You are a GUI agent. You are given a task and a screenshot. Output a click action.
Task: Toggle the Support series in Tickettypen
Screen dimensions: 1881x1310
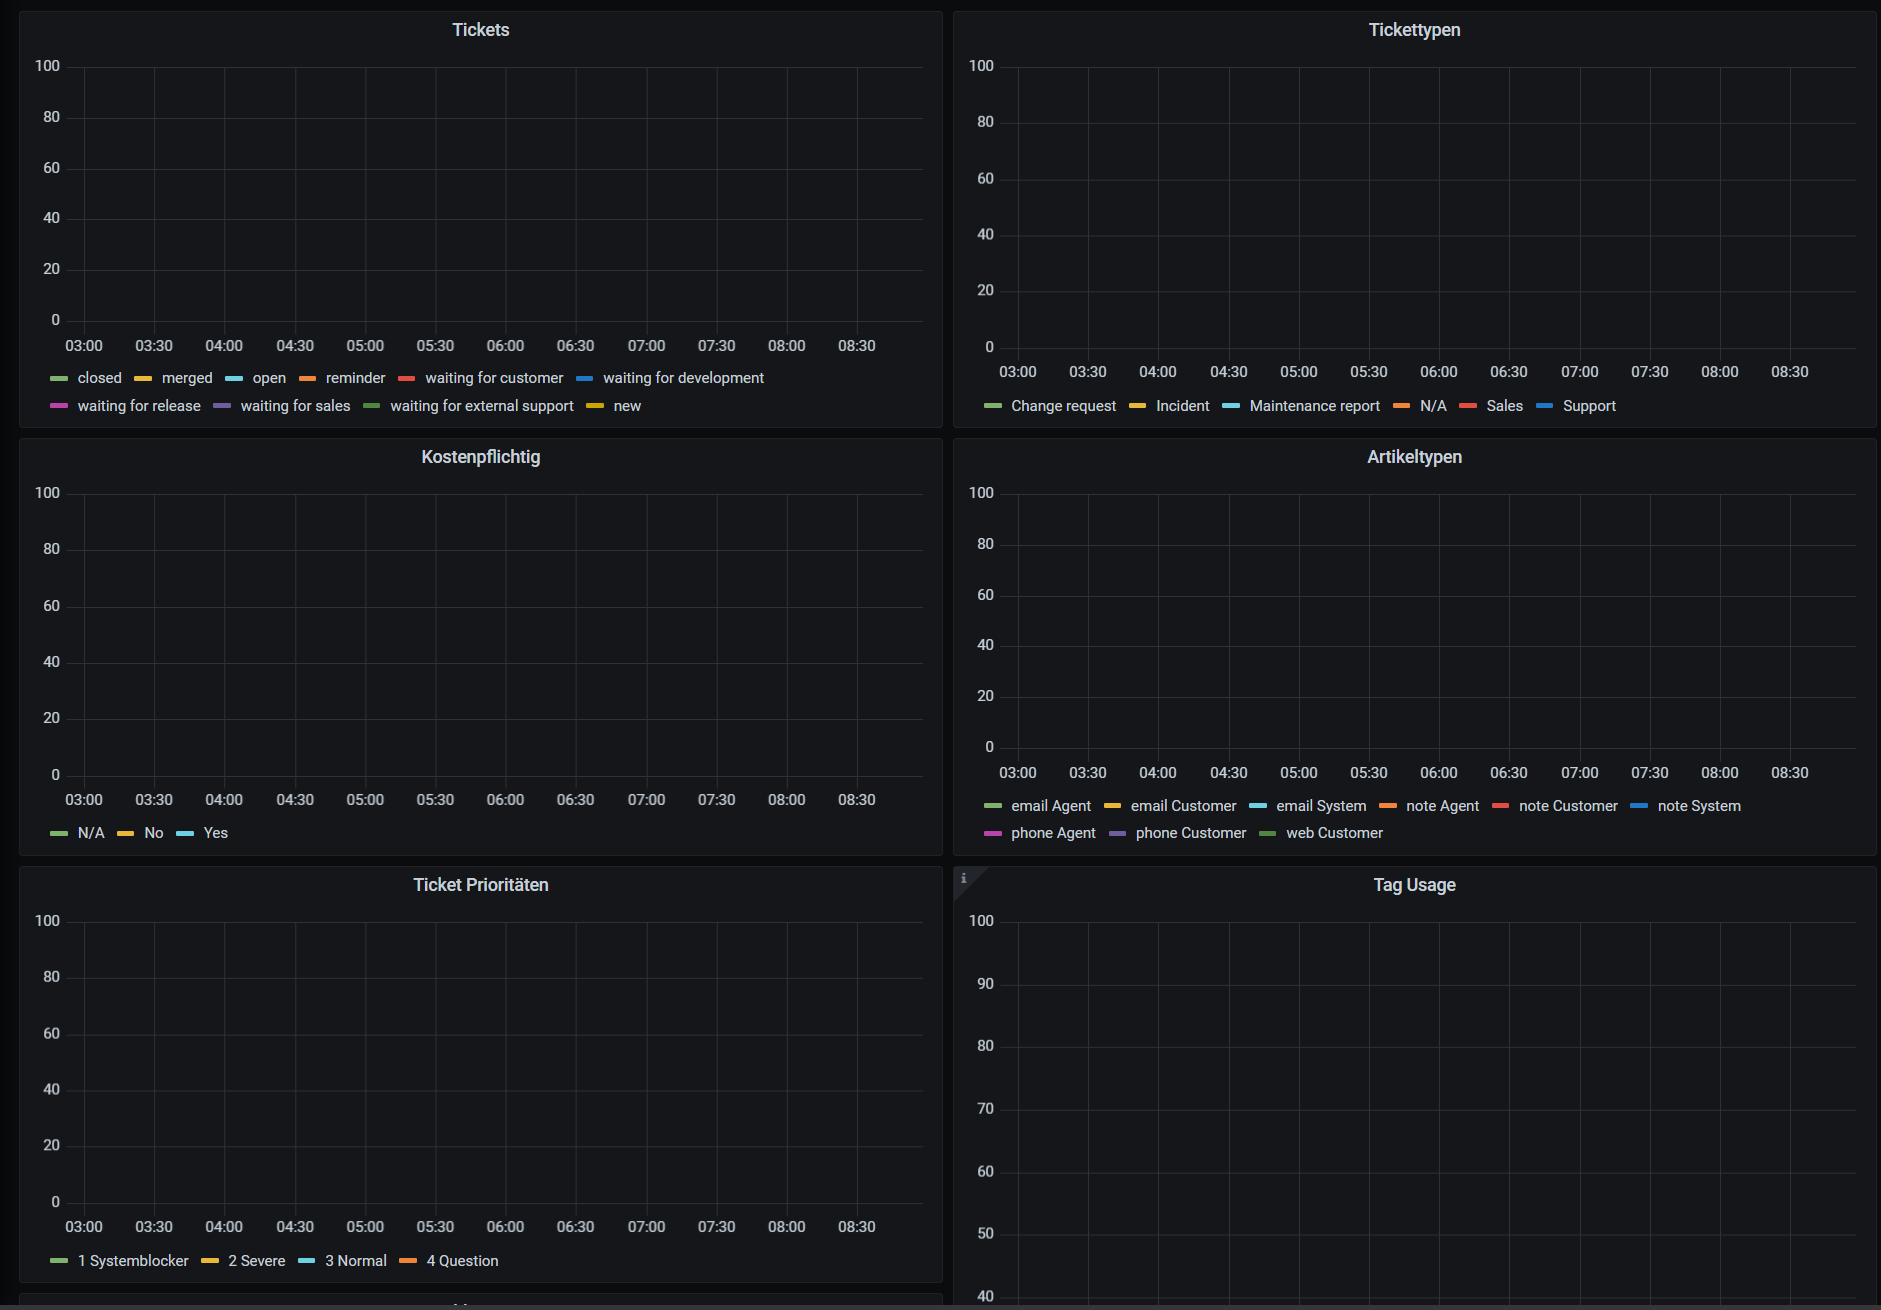coord(1590,405)
